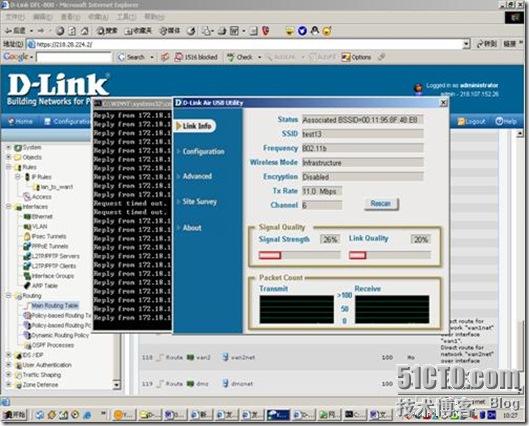Click the Link Quality bar

click(x=390, y=255)
